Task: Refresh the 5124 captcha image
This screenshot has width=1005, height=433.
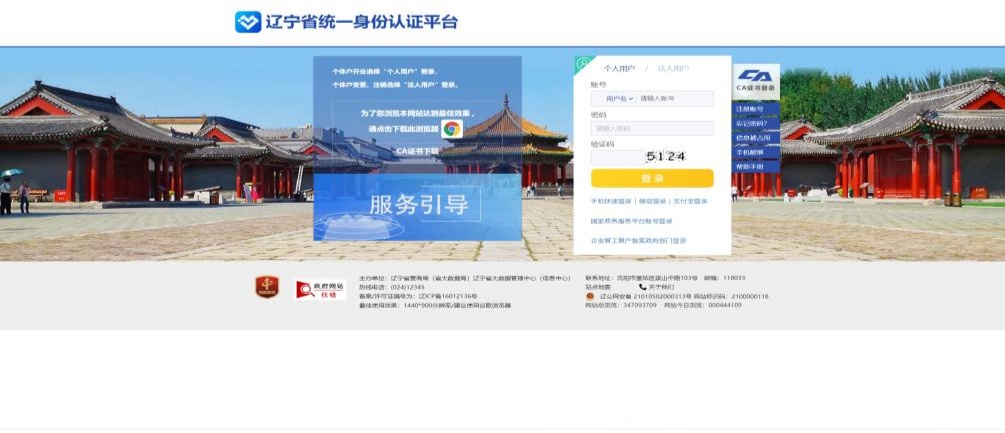Action: coord(667,156)
